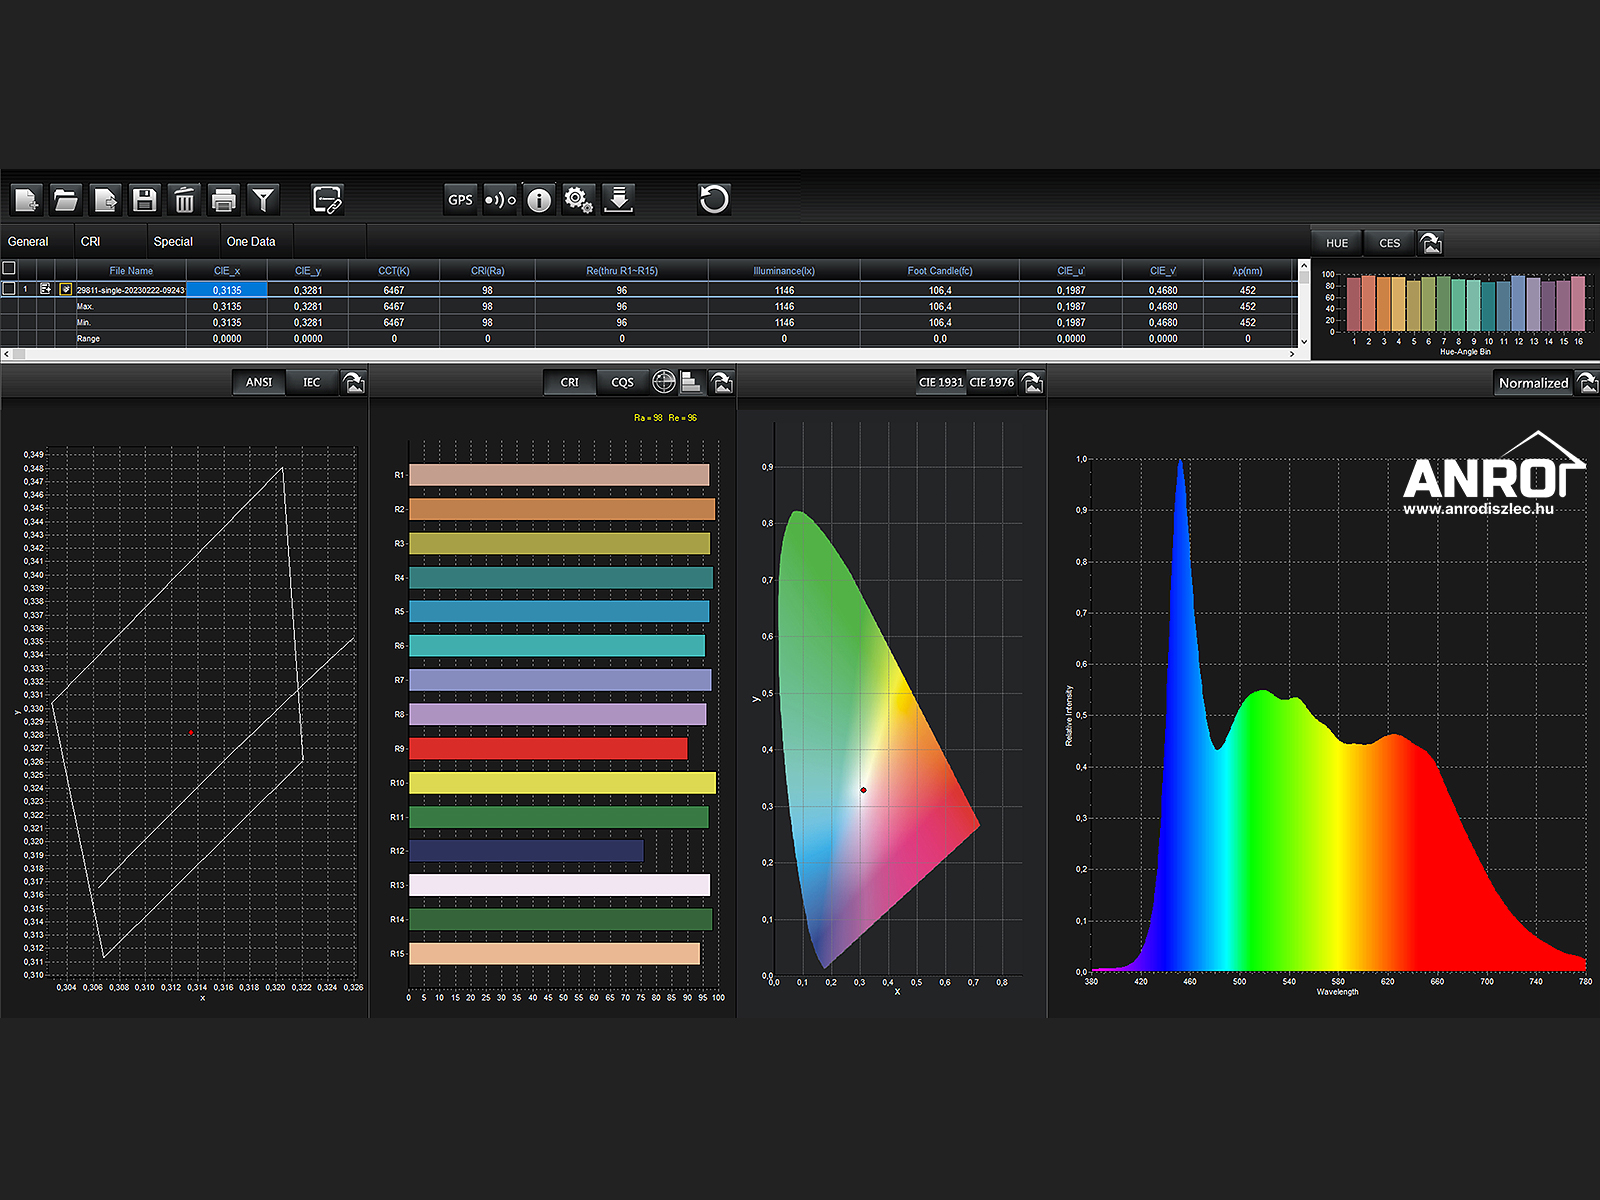Tick the checkbox for row 1
The width and height of the screenshot is (1600, 1200).
[9, 288]
